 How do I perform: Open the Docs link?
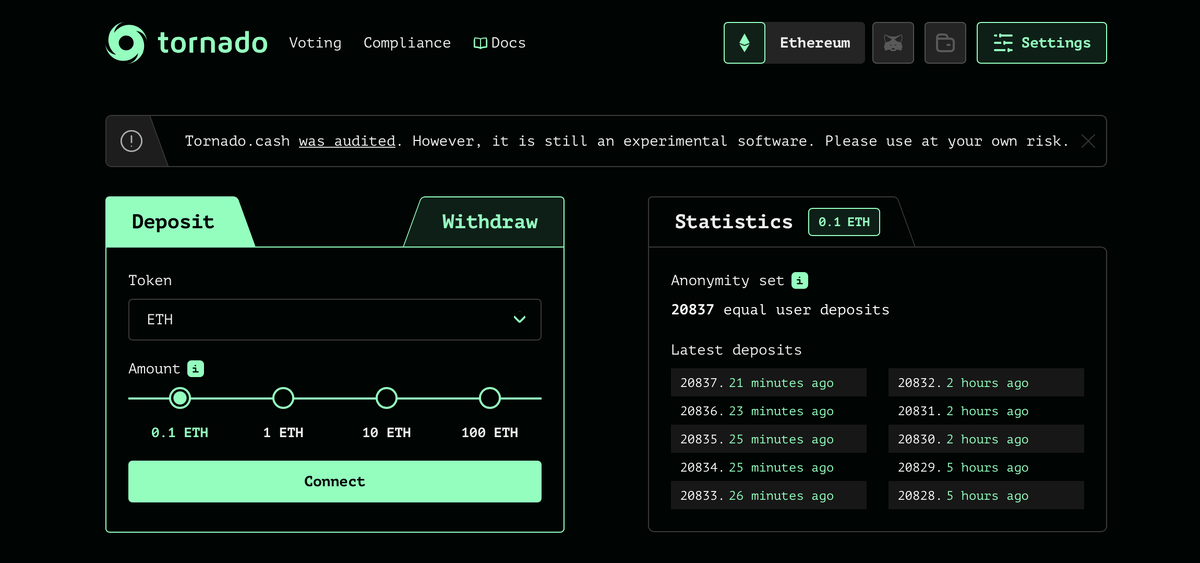click(x=500, y=43)
